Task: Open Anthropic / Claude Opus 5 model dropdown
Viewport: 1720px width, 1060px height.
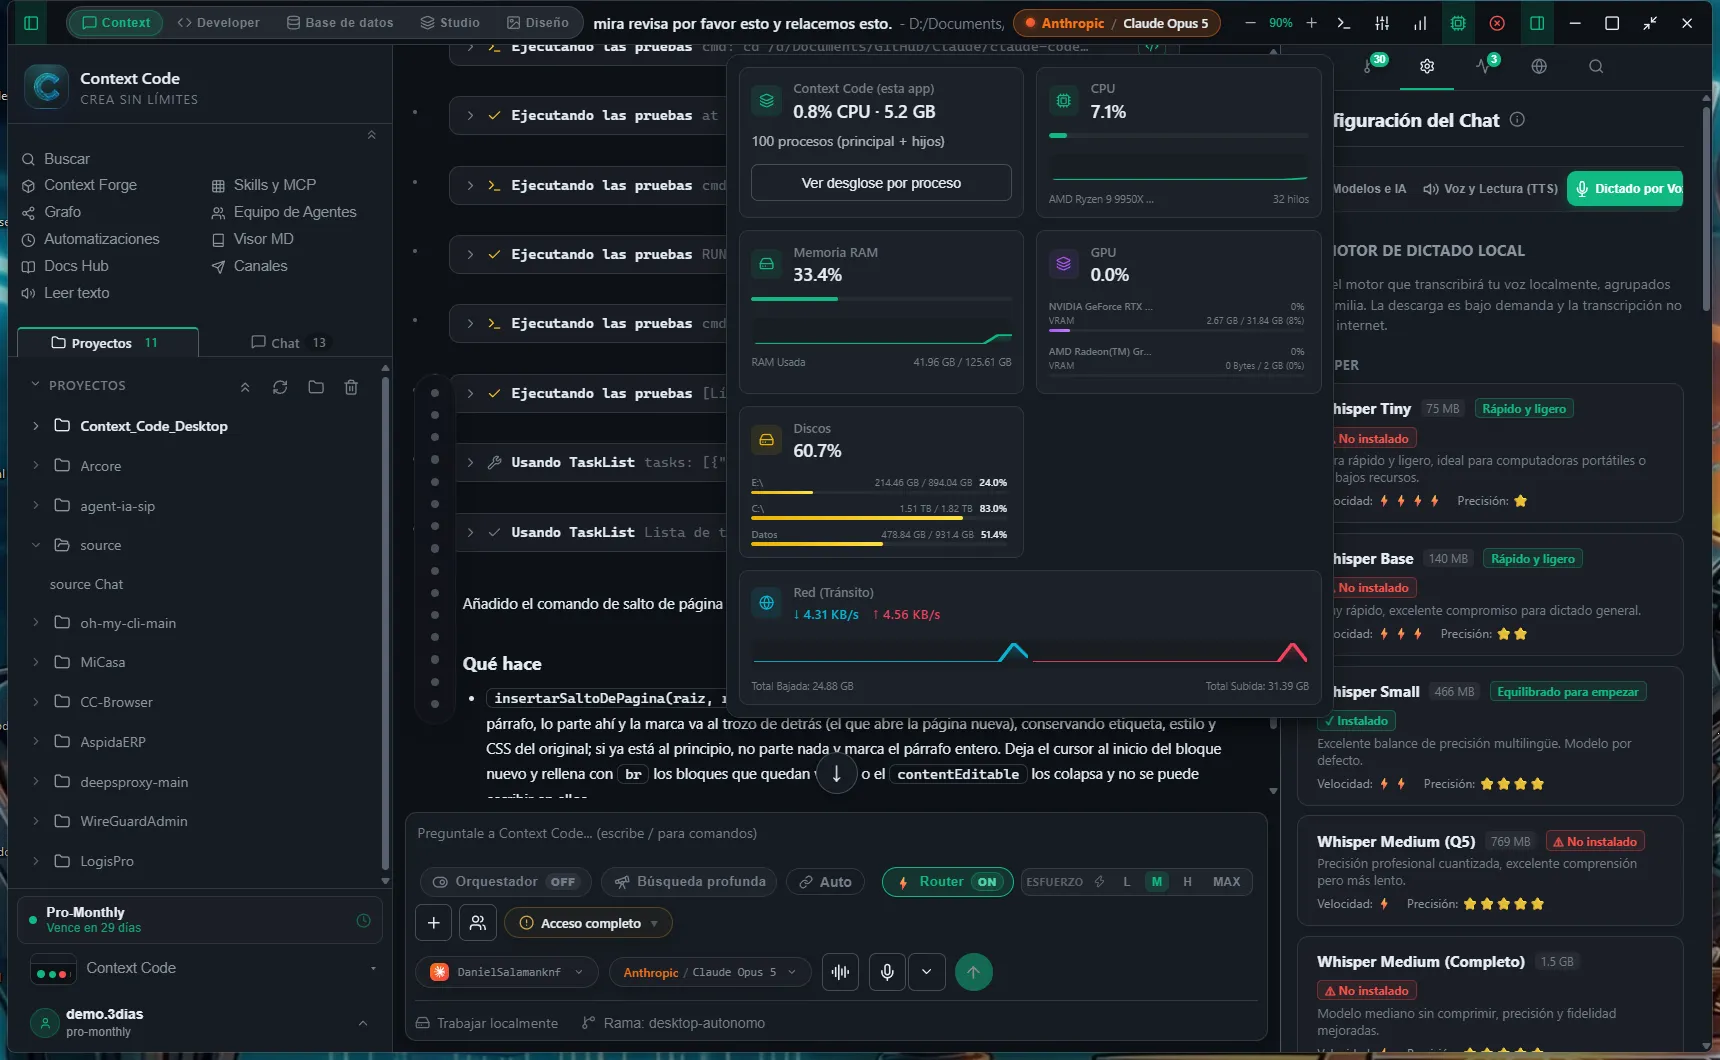Action: (709, 972)
